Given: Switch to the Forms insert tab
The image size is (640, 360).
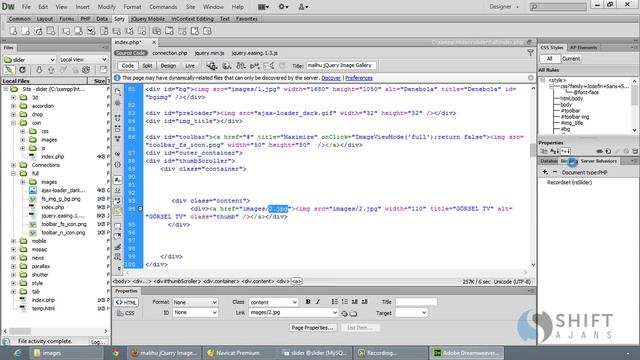Looking at the screenshot, I should click(67, 19).
